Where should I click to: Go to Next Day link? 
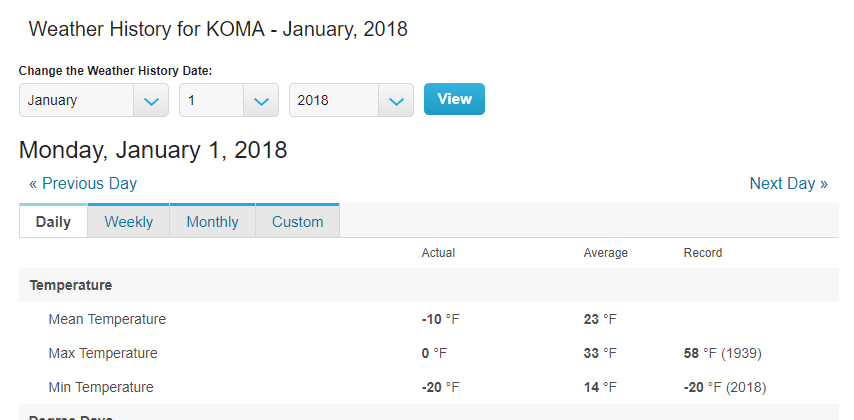pos(788,184)
